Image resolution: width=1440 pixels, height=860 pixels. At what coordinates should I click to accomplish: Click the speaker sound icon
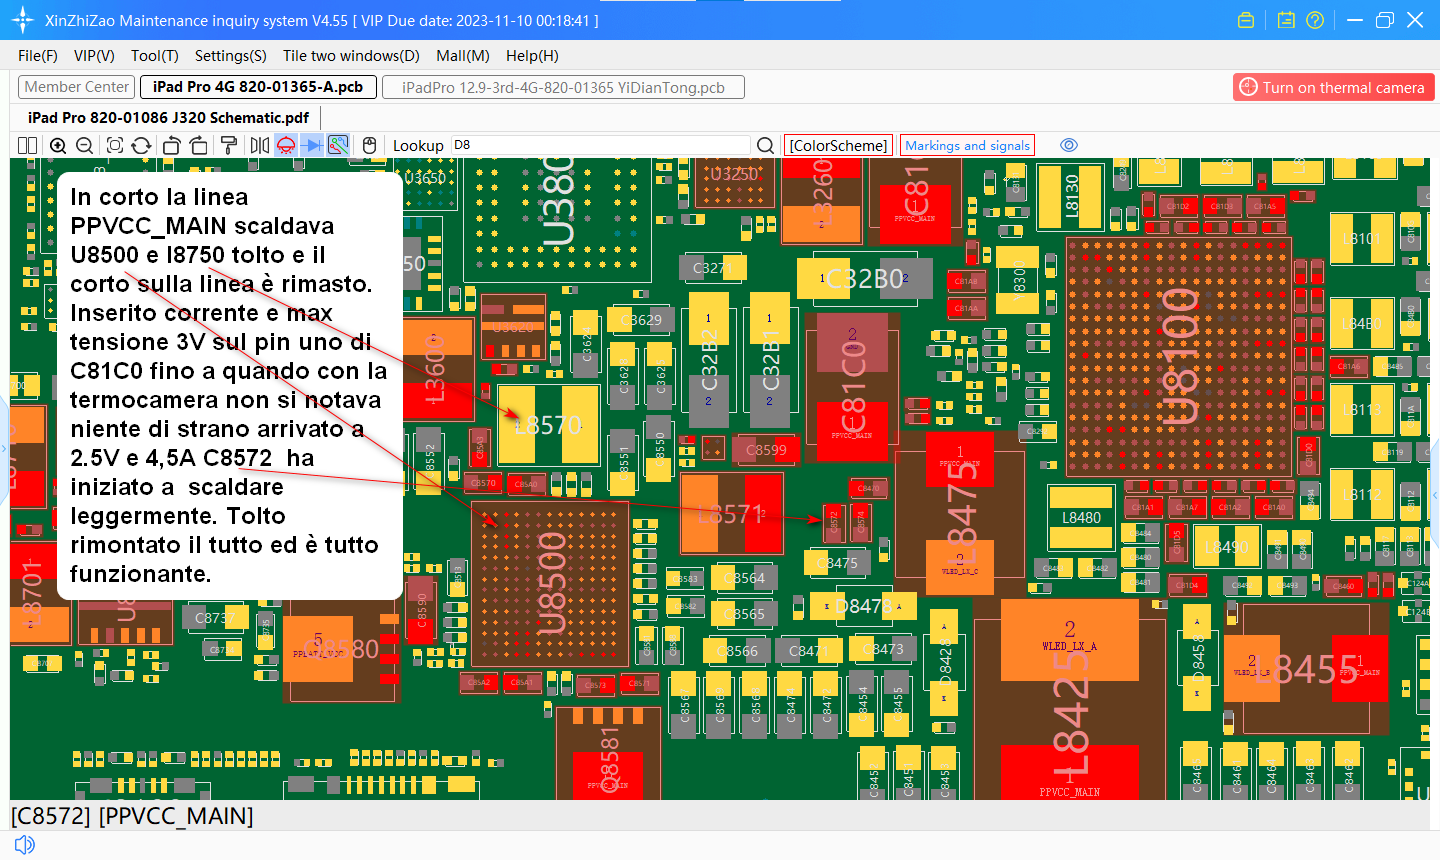(25, 845)
